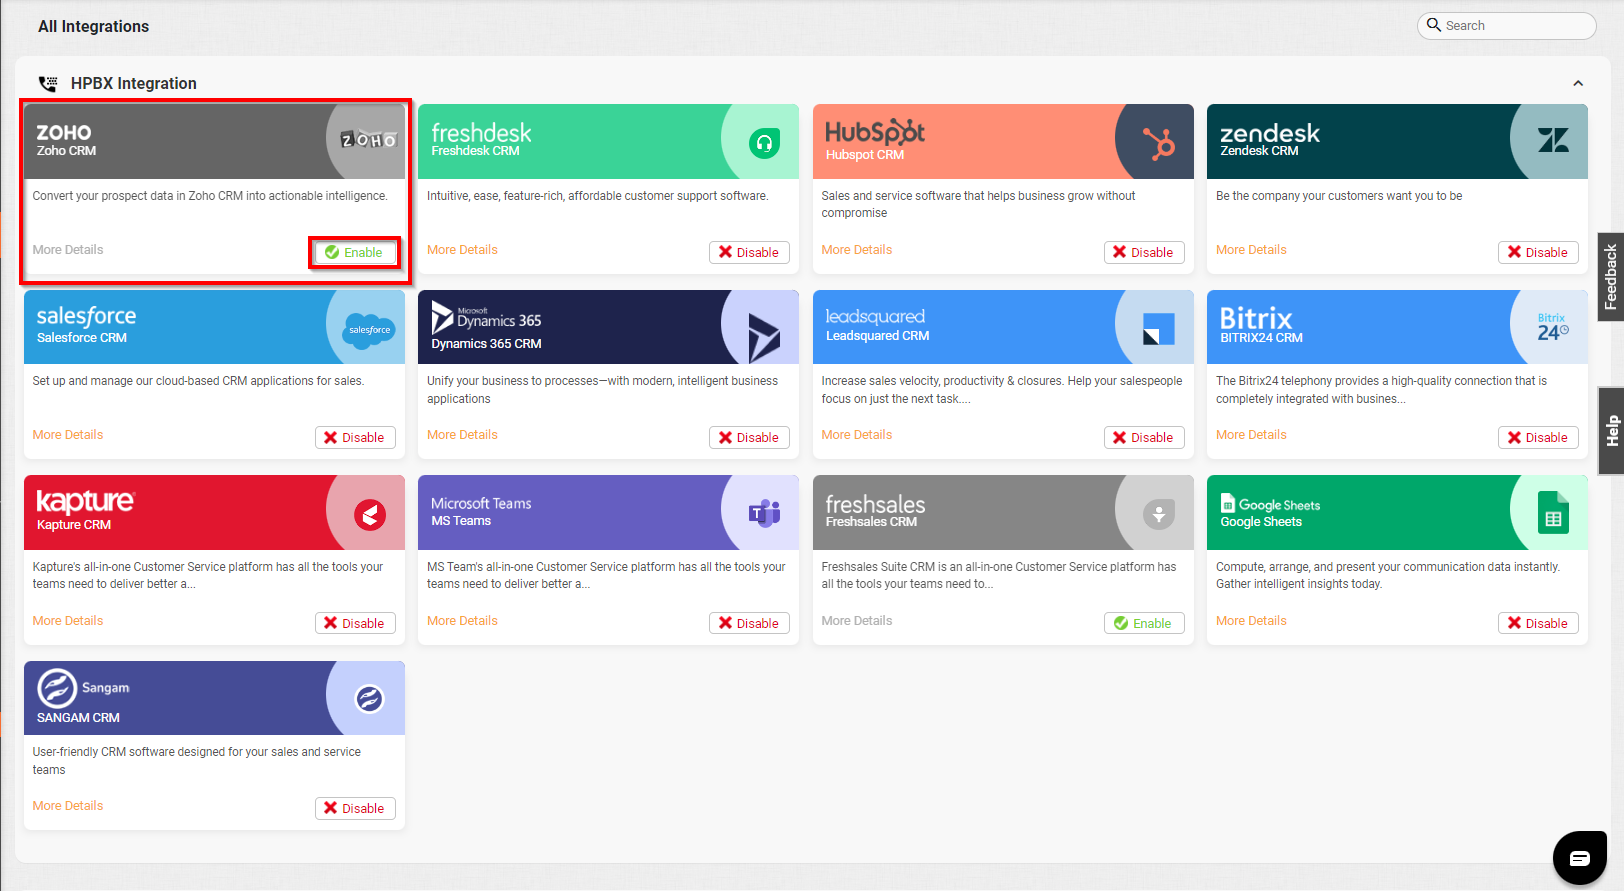Open the Feedback side tab
This screenshot has height=891, width=1624.
1611,277
